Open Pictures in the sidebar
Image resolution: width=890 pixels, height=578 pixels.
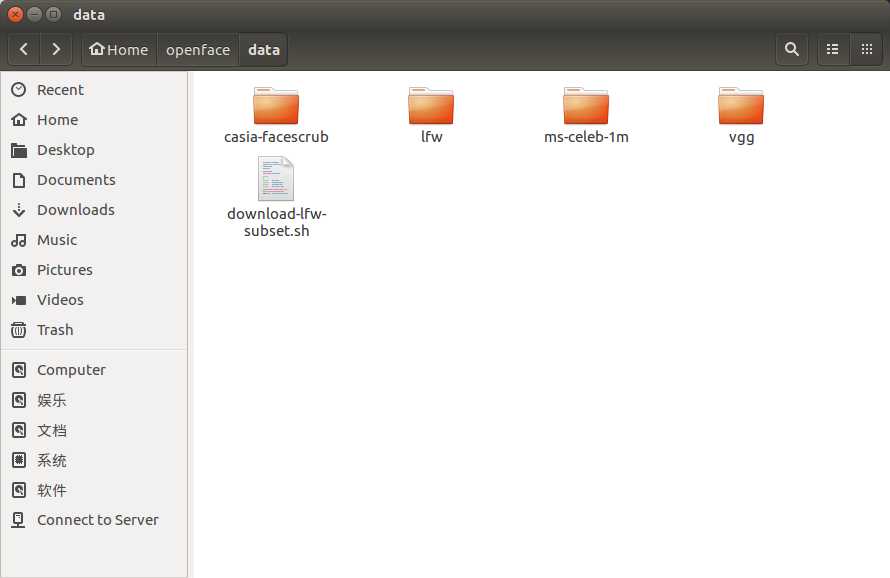pyautogui.click(x=94, y=270)
